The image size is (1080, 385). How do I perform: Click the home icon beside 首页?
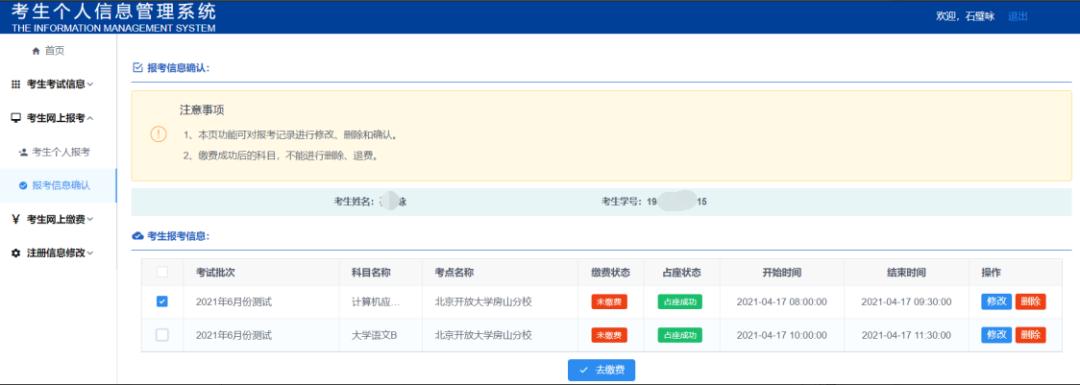[36, 52]
